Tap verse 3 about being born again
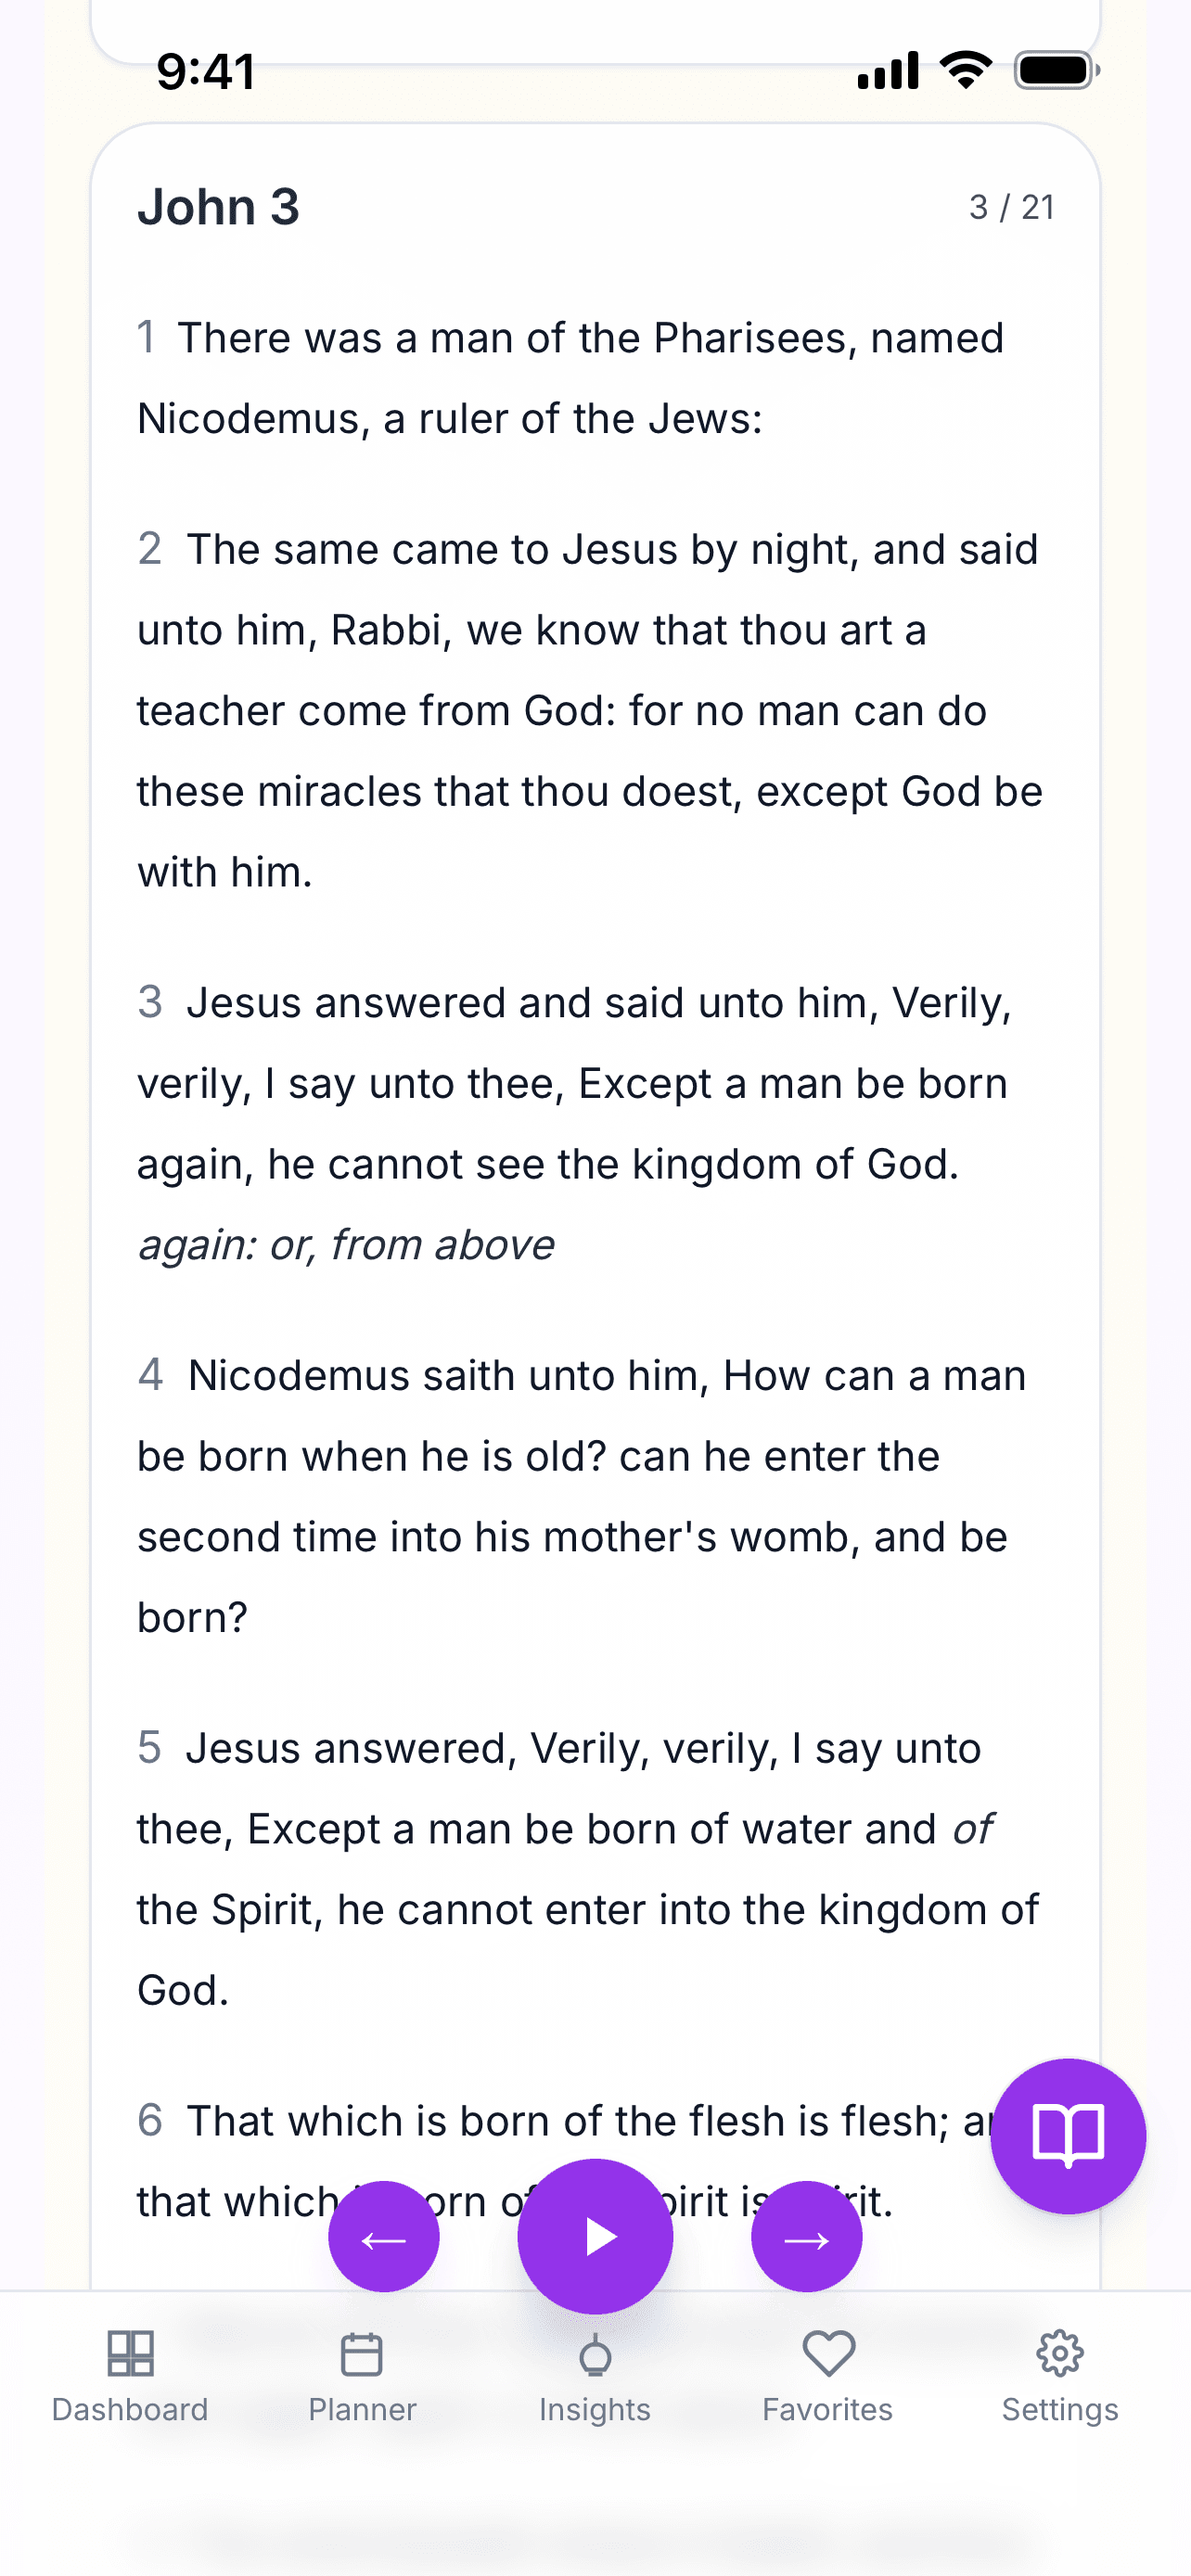This screenshot has width=1191, height=2576. click(575, 1083)
